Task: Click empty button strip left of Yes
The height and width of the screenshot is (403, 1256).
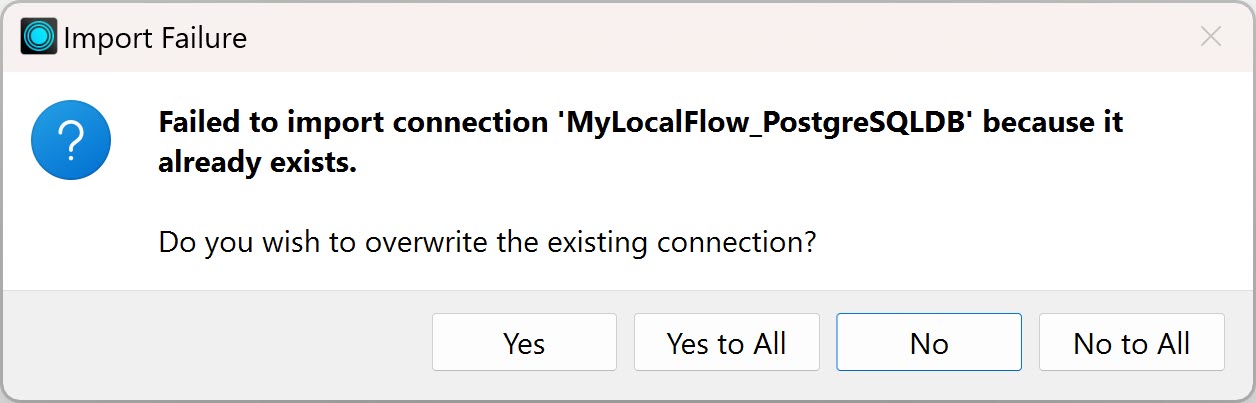Action: pos(215,342)
